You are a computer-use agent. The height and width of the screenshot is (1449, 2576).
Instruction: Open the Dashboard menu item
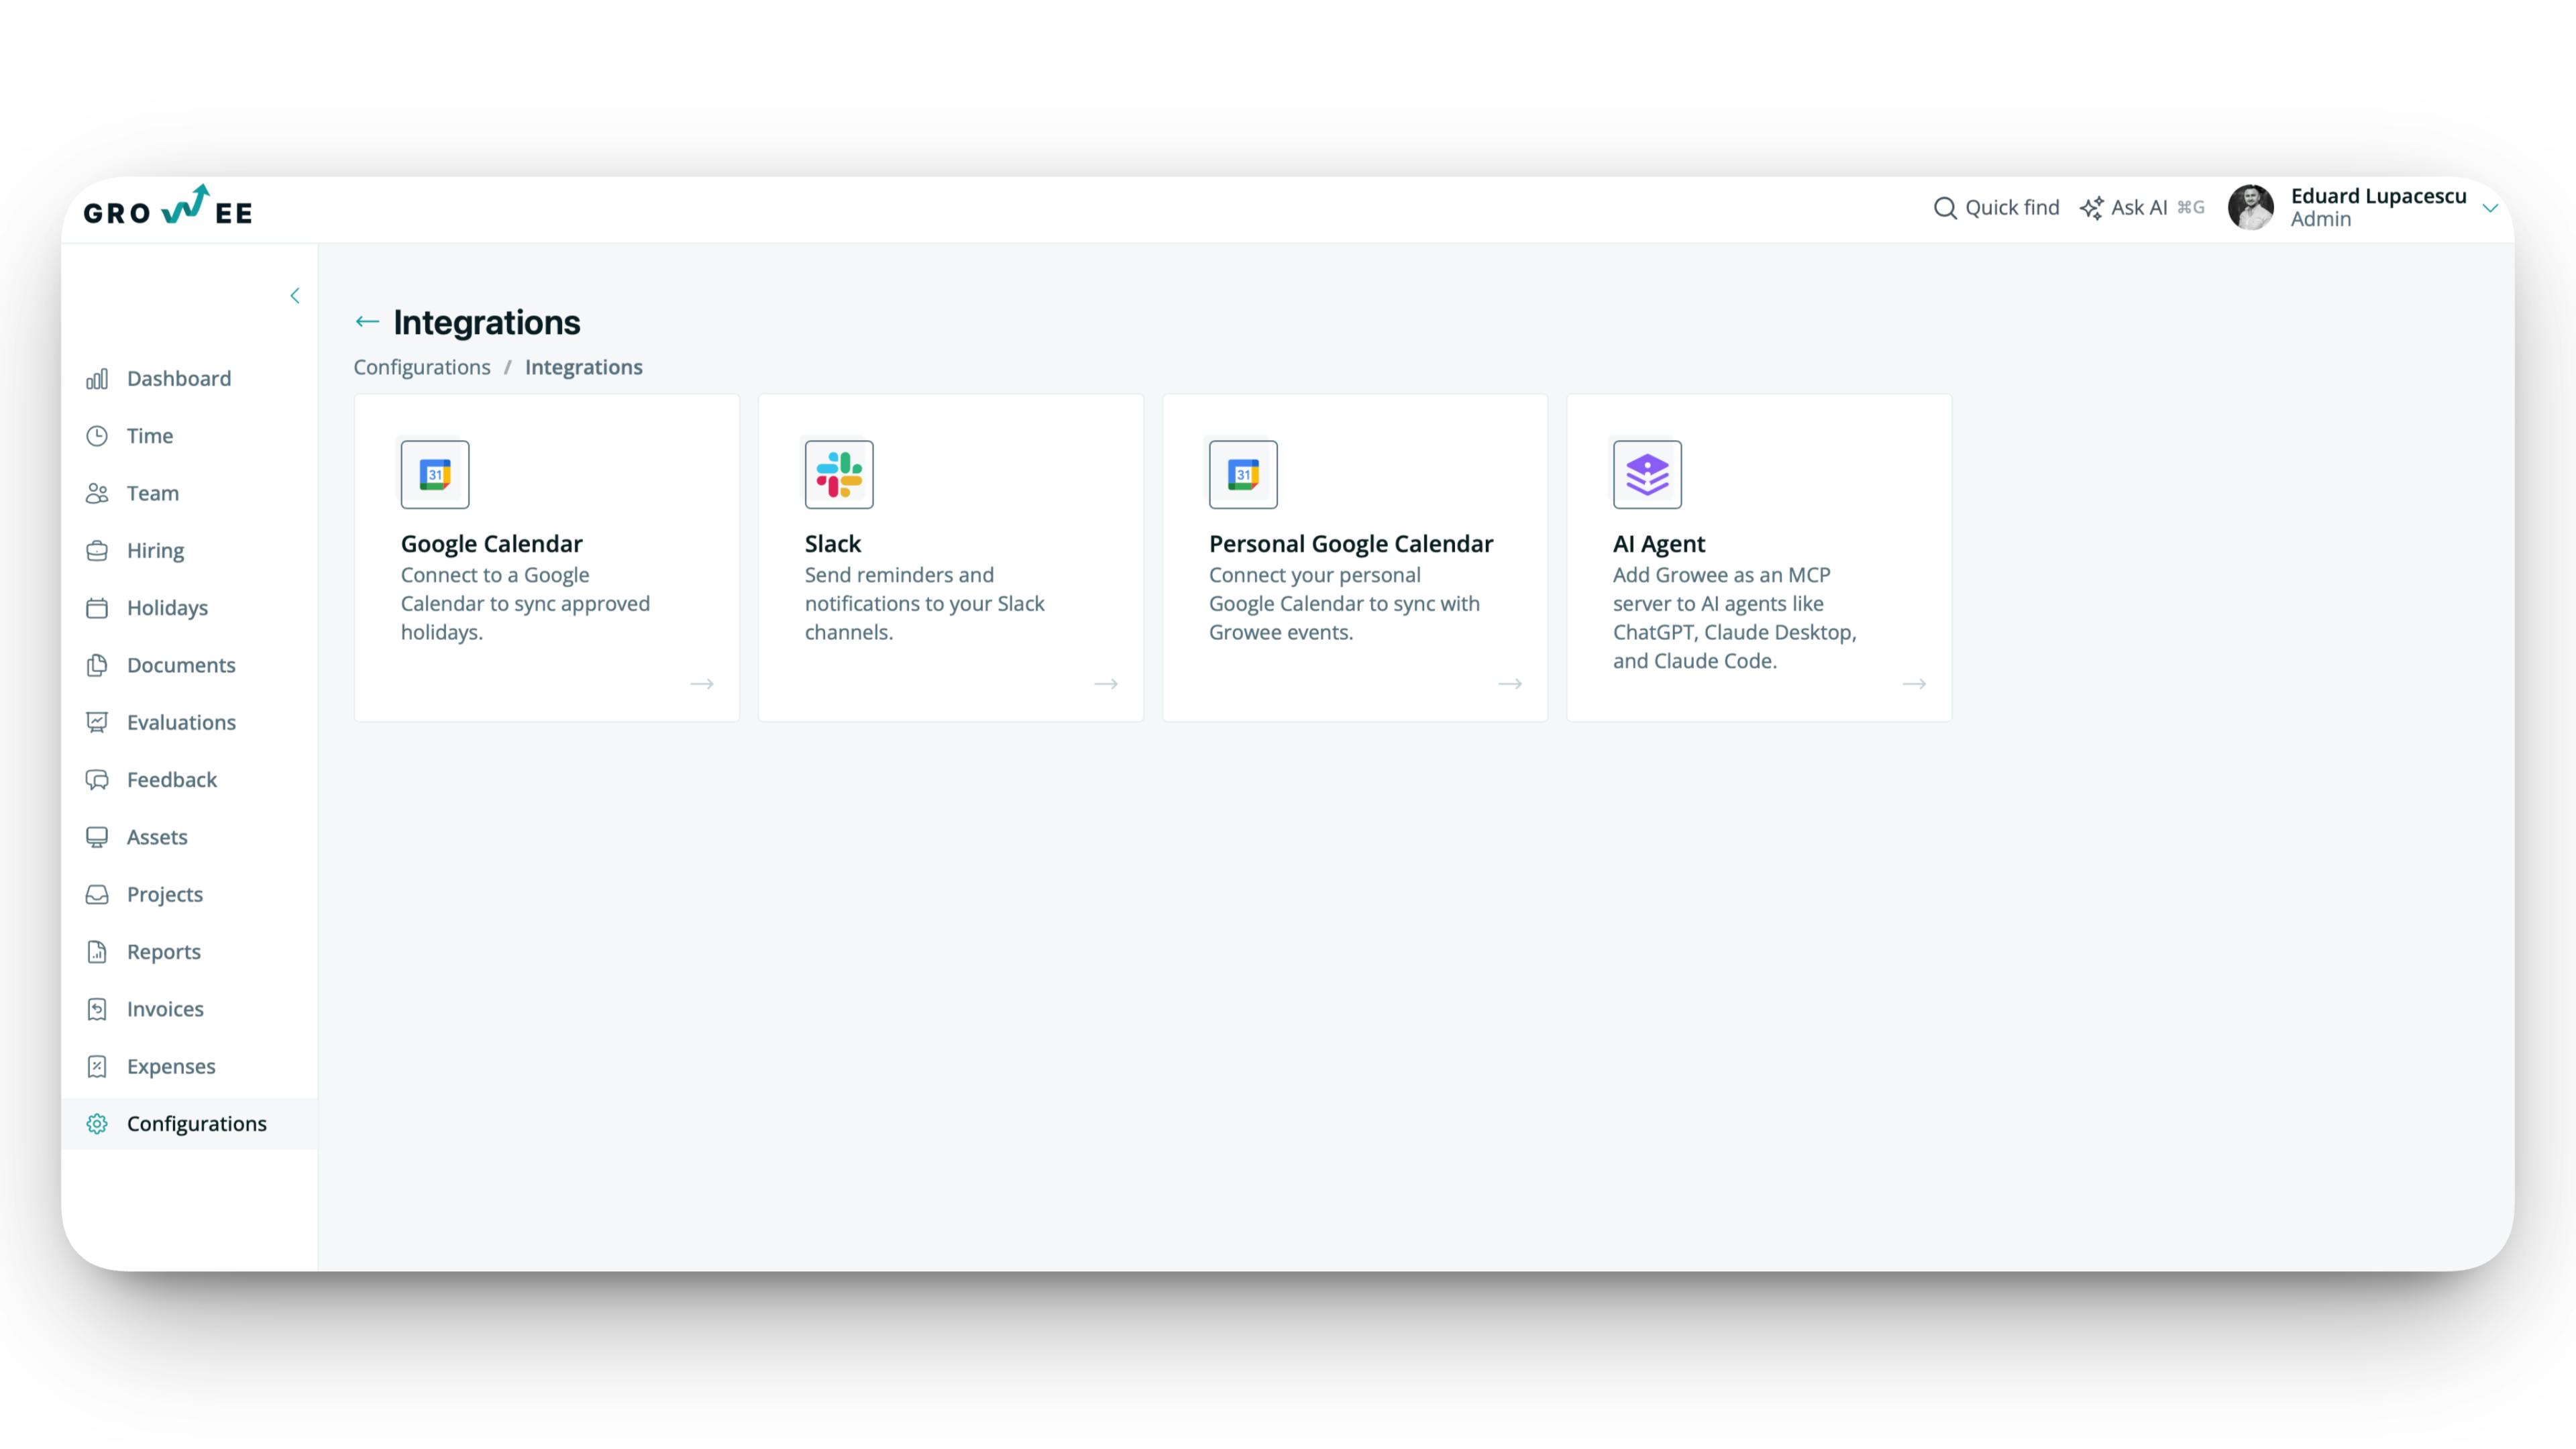click(x=189, y=379)
